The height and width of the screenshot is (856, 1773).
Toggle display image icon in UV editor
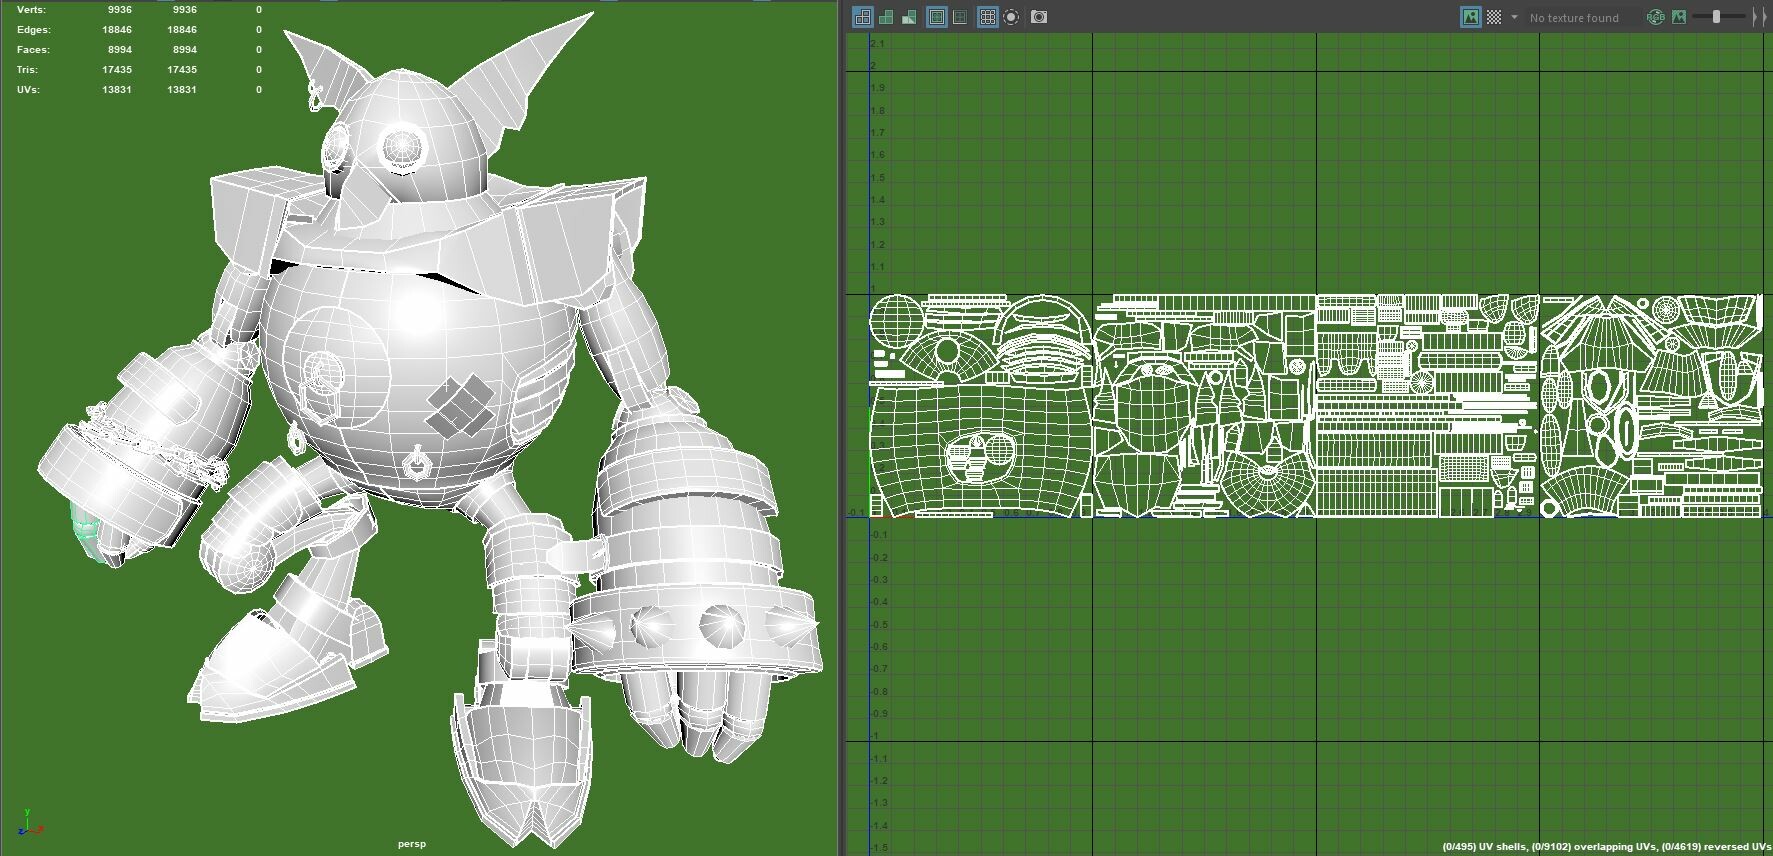(x=1470, y=17)
